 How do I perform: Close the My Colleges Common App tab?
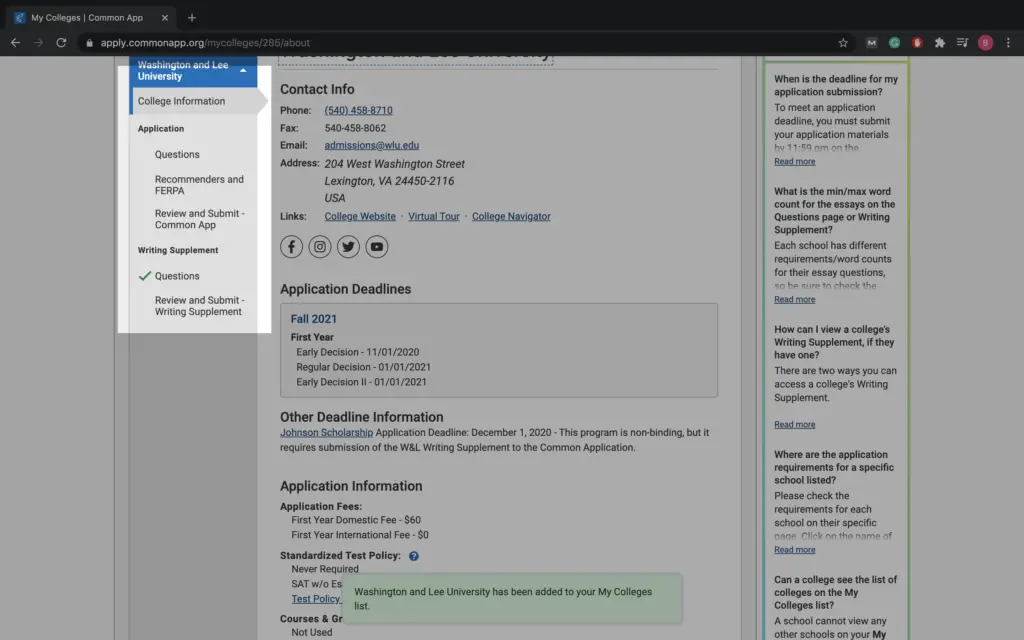pyautogui.click(x=165, y=18)
